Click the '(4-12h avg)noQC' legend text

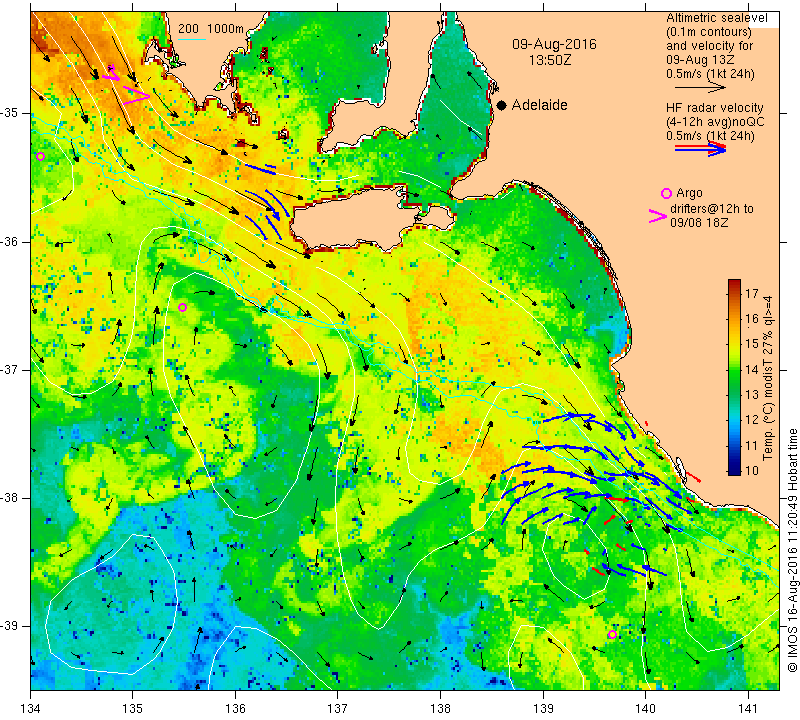(715, 122)
